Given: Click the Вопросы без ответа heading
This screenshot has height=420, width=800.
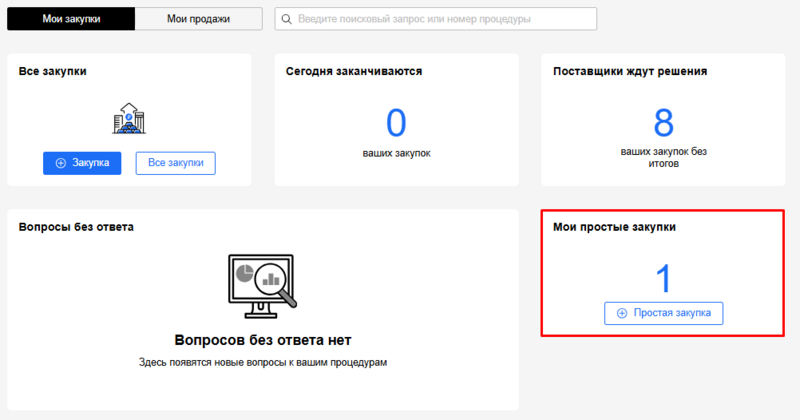Looking at the screenshot, I should pos(76,227).
